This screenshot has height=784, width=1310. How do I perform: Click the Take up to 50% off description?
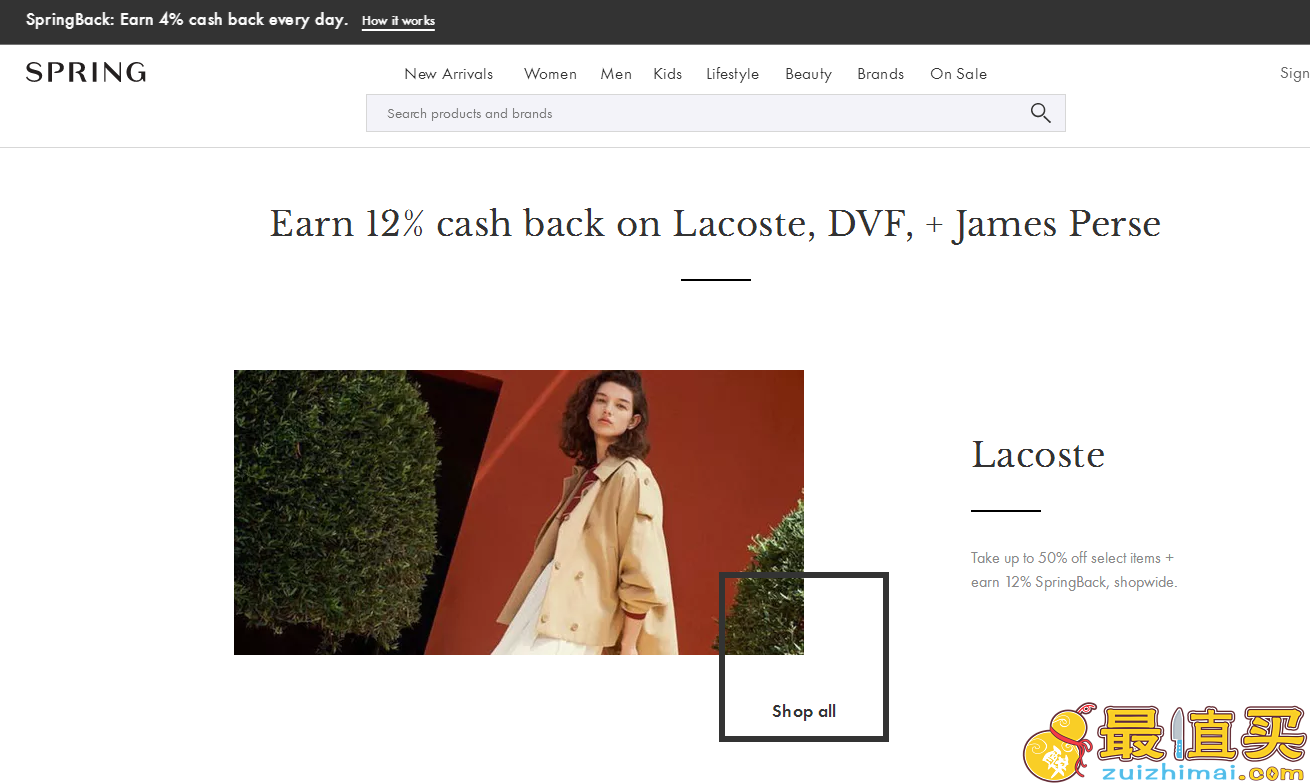pos(1074,570)
